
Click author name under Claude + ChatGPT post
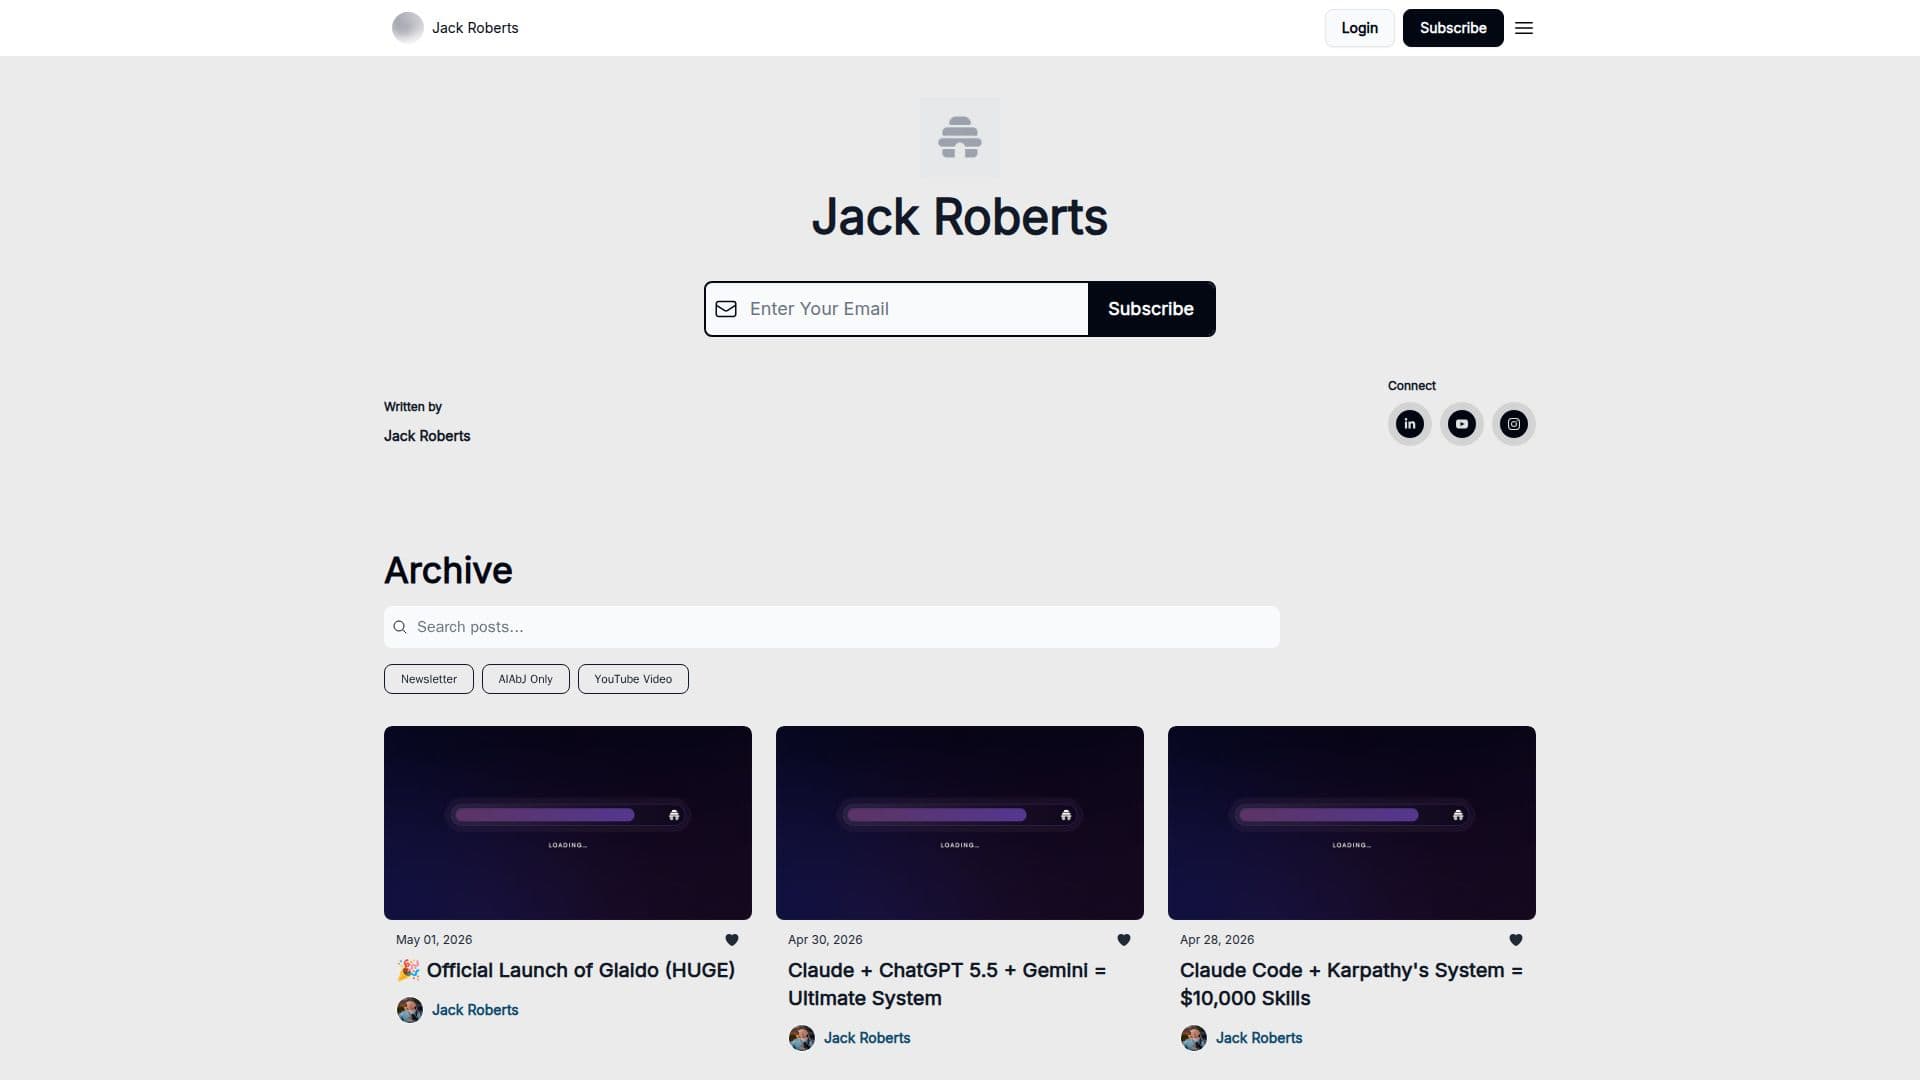(x=867, y=1038)
